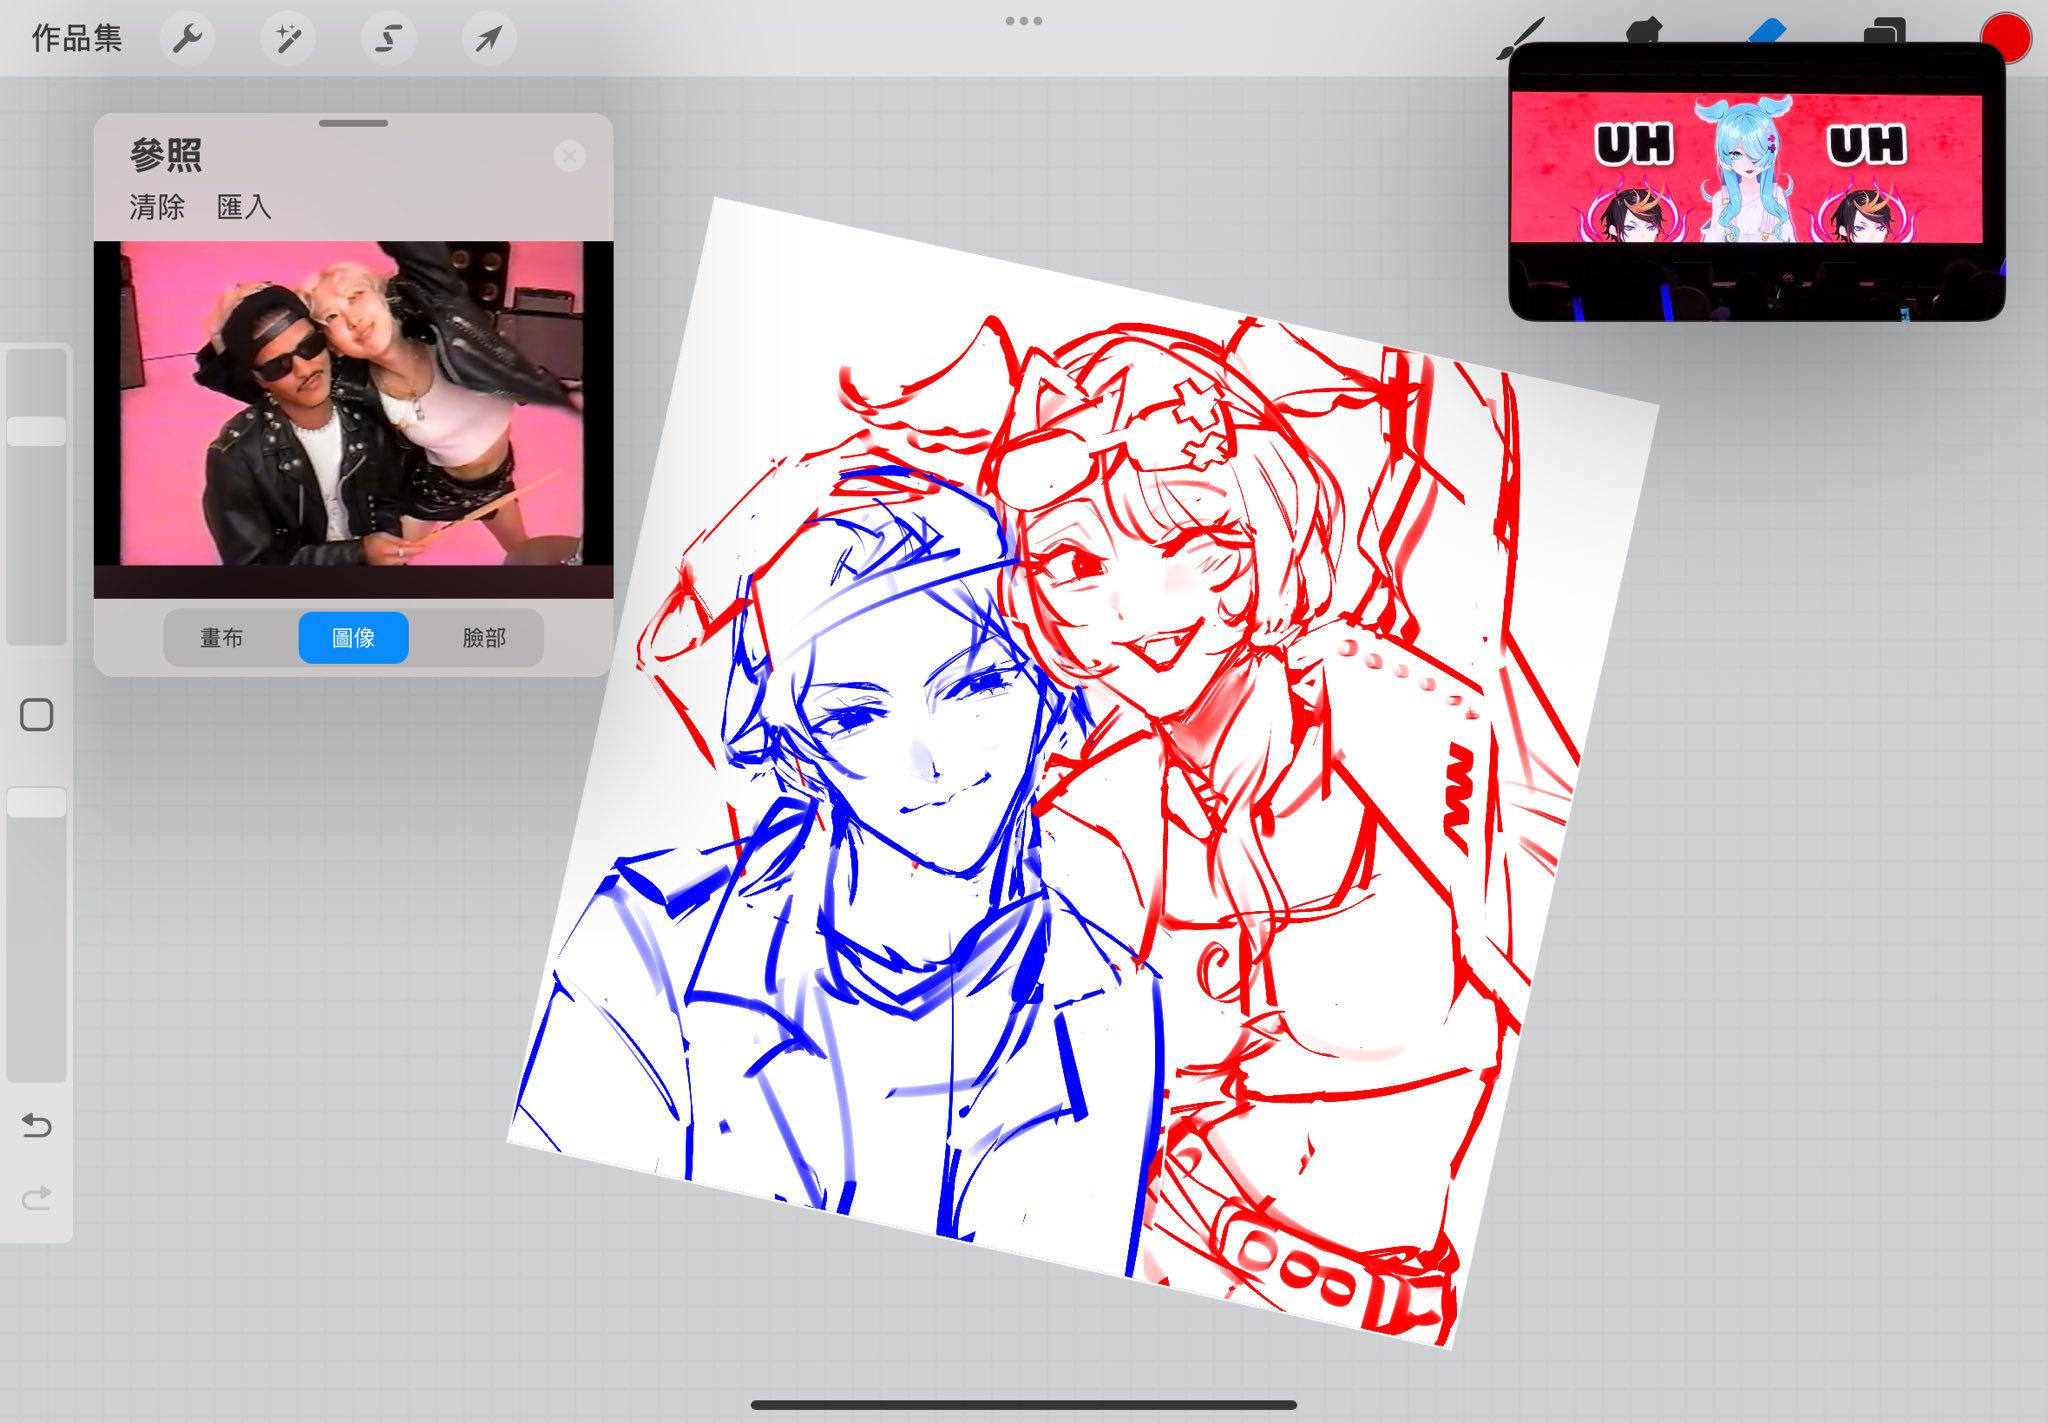Activate the Transform arrow tool
Image resolution: width=2048 pixels, height=1423 pixels.
tap(489, 39)
